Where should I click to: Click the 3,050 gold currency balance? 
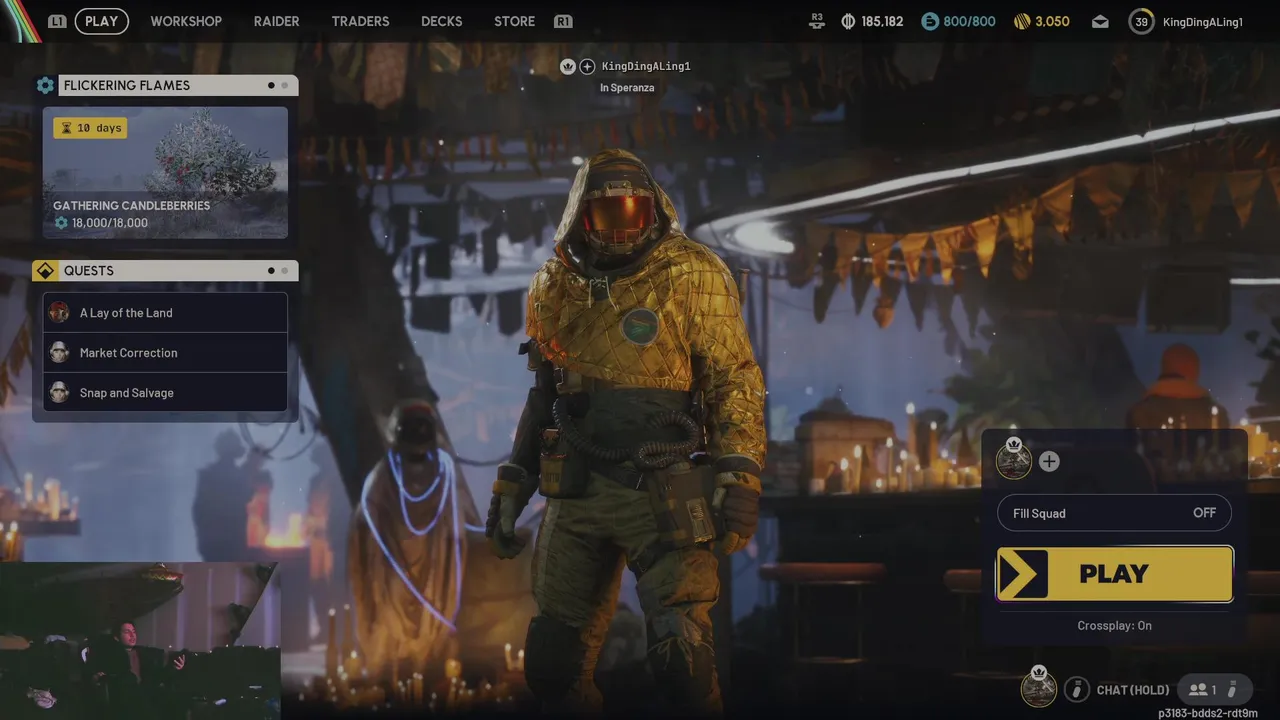click(1052, 21)
